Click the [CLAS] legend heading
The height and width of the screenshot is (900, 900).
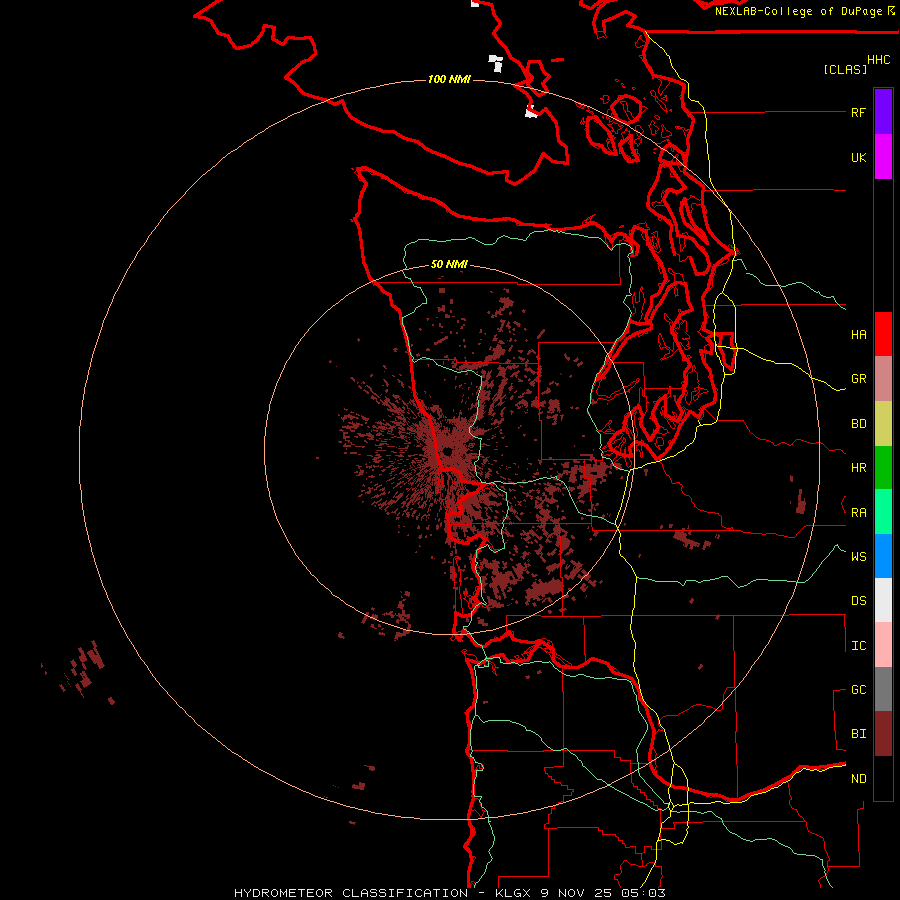845,69
